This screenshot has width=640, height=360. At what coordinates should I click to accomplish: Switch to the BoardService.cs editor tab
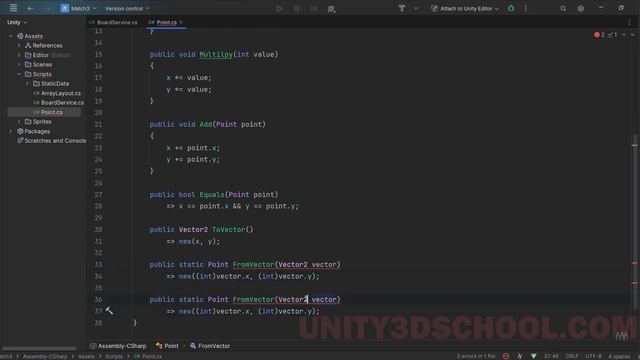[114, 22]
